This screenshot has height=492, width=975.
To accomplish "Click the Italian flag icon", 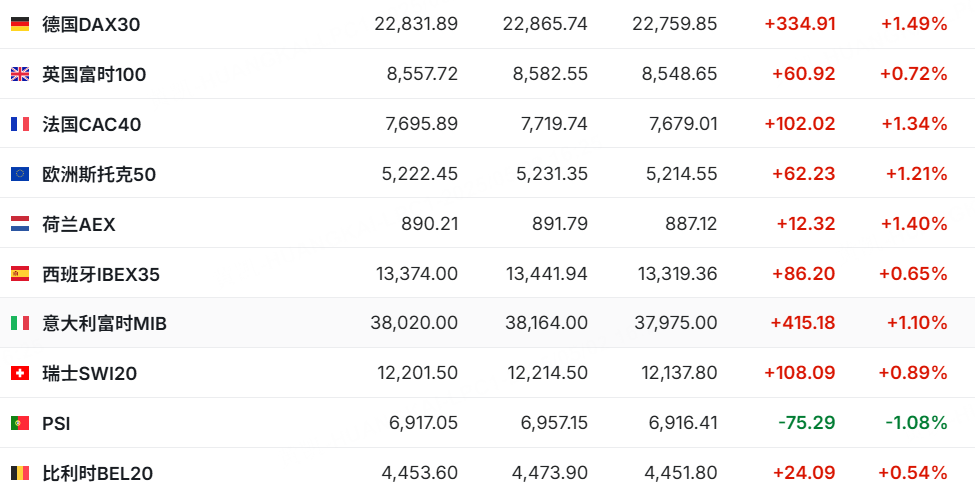I will 20,323.
